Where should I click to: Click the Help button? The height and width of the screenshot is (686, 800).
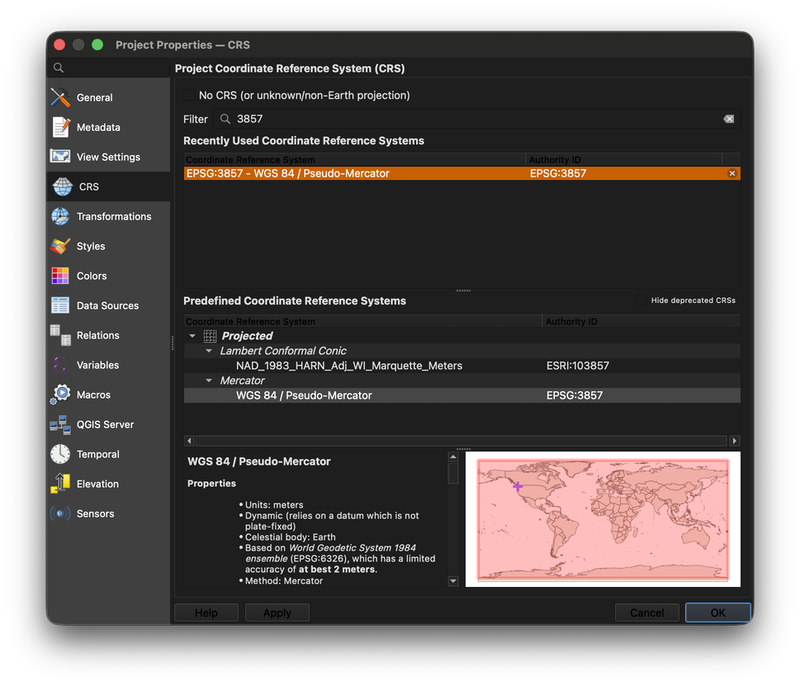pos(206,613)
